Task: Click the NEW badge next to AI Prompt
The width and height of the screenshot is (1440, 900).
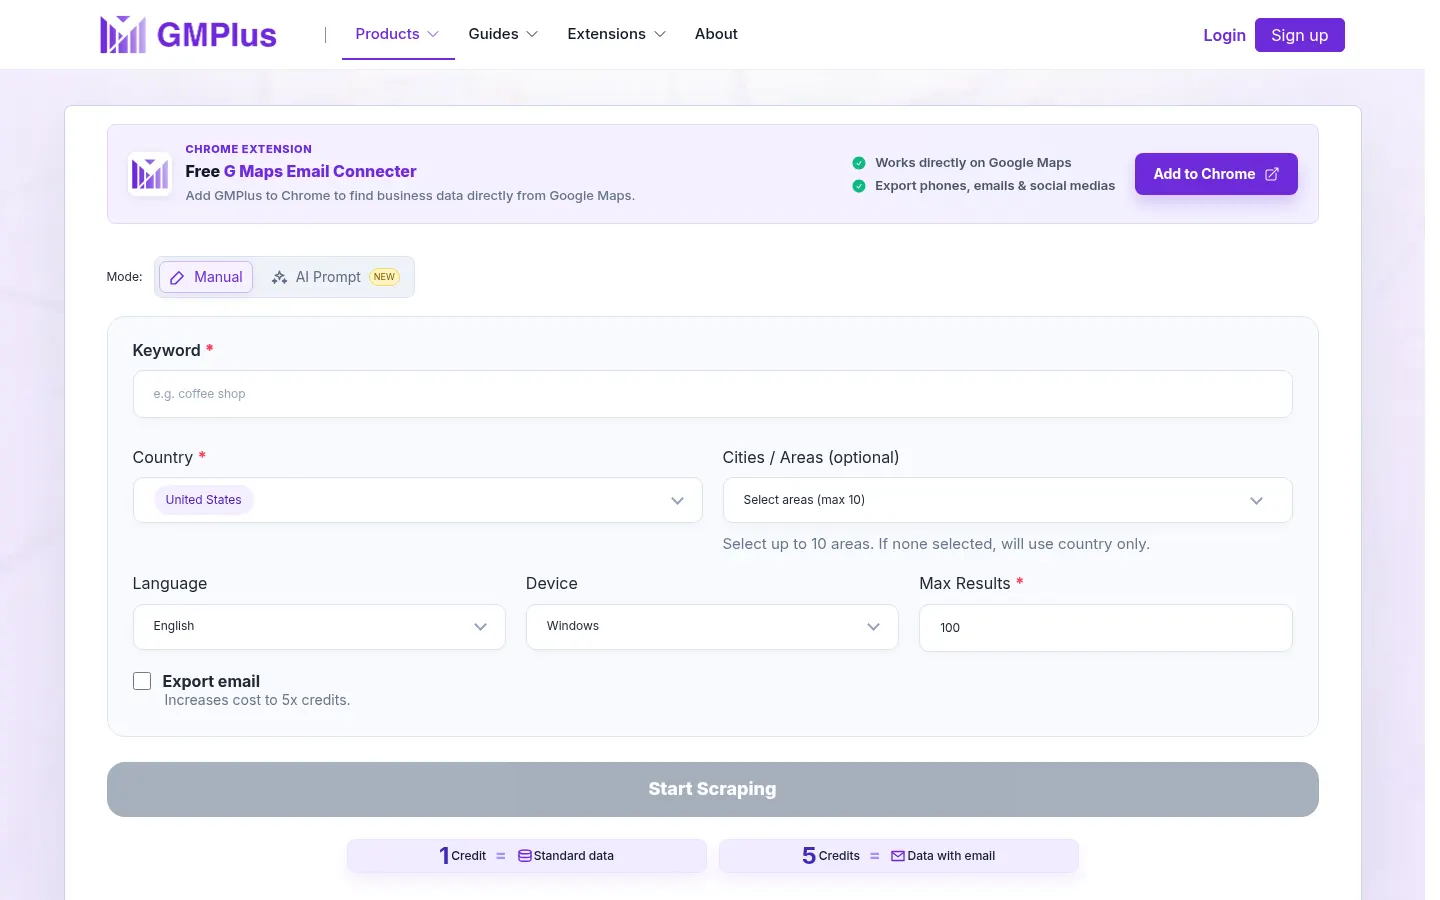Action: pos(385,277)
